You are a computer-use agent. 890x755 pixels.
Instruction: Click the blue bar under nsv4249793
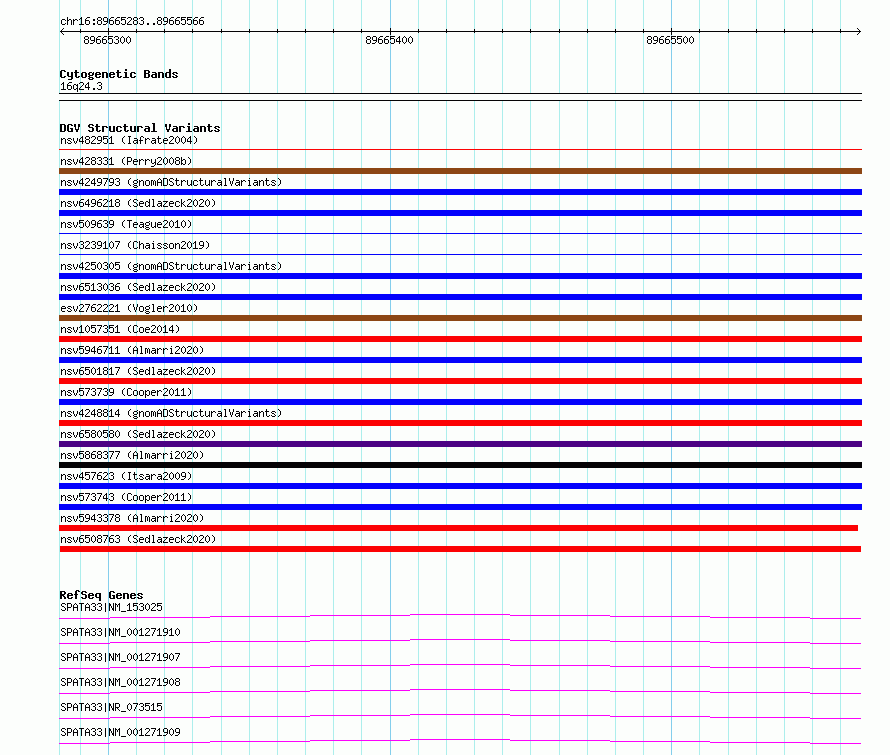pos(460,192)
